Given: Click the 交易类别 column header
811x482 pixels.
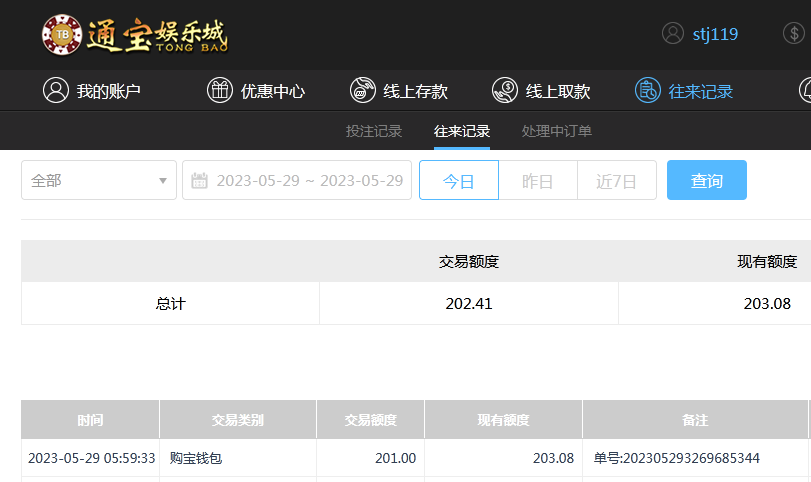Looking at the screenshot, I should [238, 420].
